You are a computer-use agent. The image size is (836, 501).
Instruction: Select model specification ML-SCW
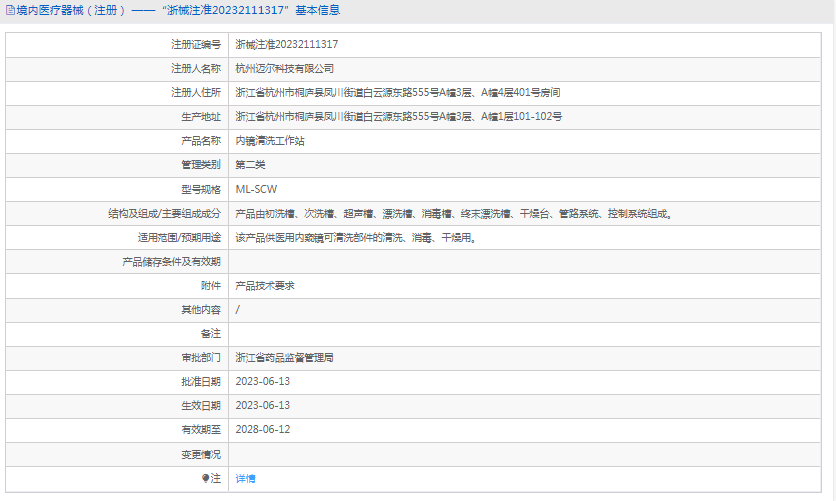point(256,189)
